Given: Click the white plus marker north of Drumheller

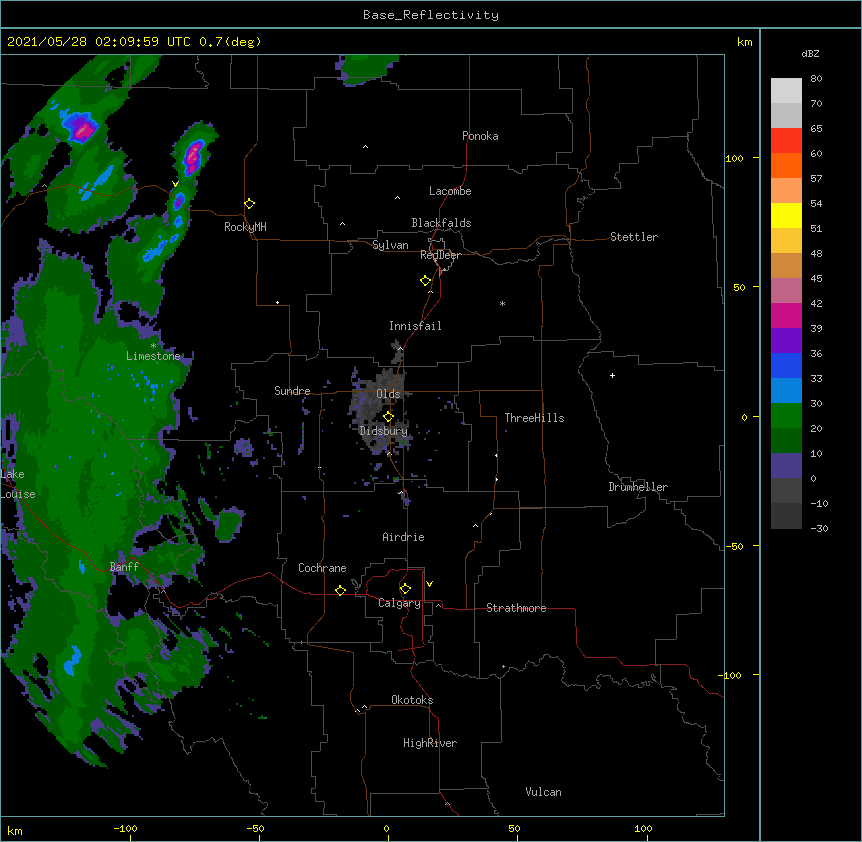Looking at the screenshot, I should [612, 375].
